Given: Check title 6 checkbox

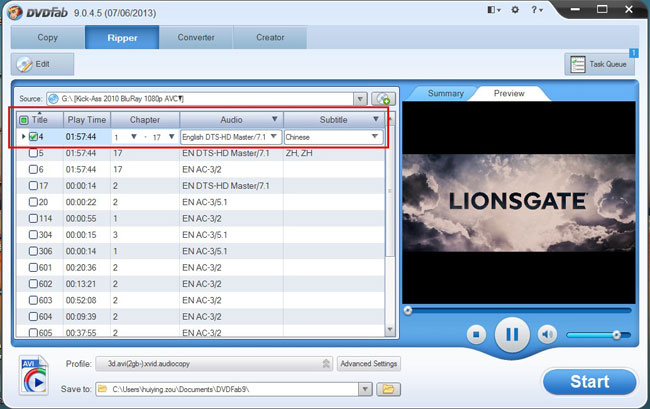Looking at the screenshot, I should point(33,169).
